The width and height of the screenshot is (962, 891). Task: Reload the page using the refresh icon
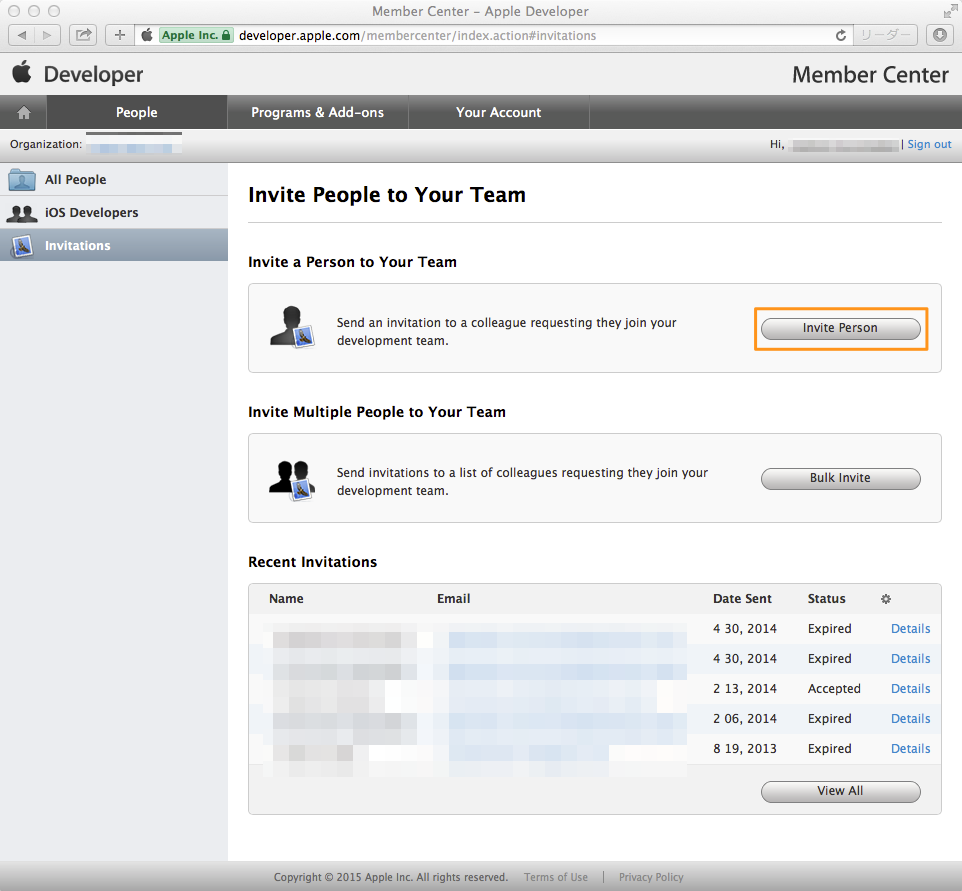(840, 34)
